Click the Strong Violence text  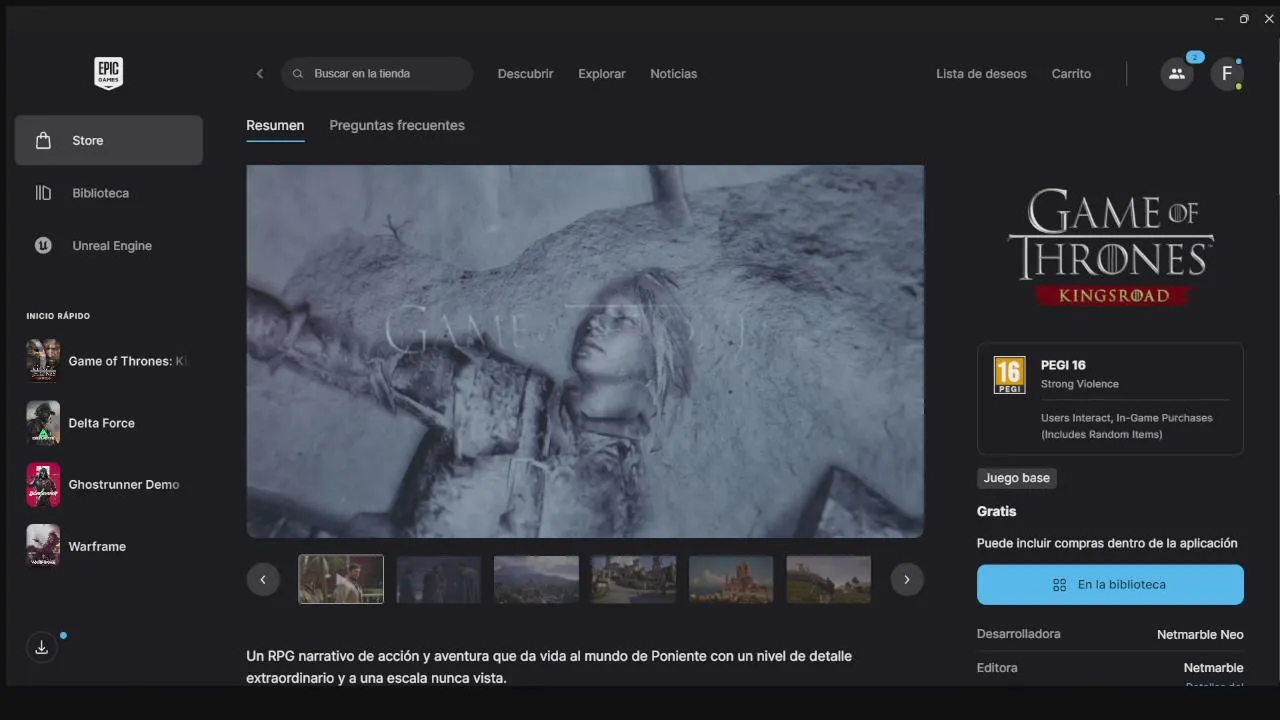click(1080, 384)
